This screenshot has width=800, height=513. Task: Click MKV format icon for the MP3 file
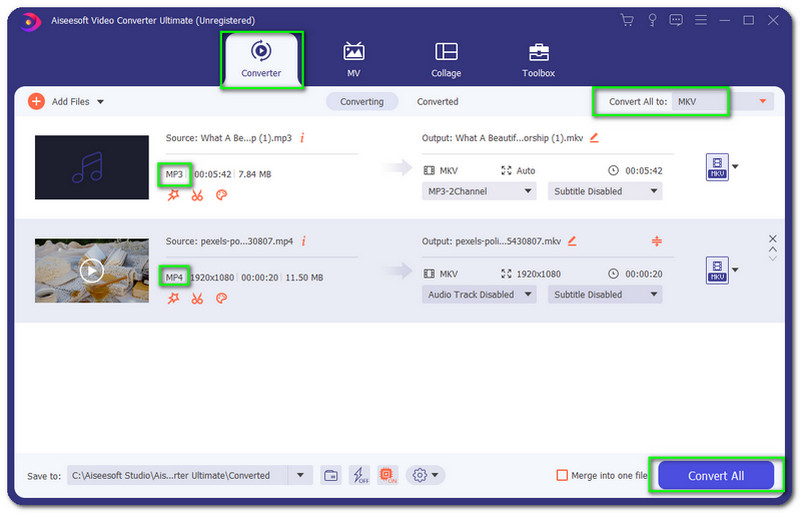(x=717, y=167)
